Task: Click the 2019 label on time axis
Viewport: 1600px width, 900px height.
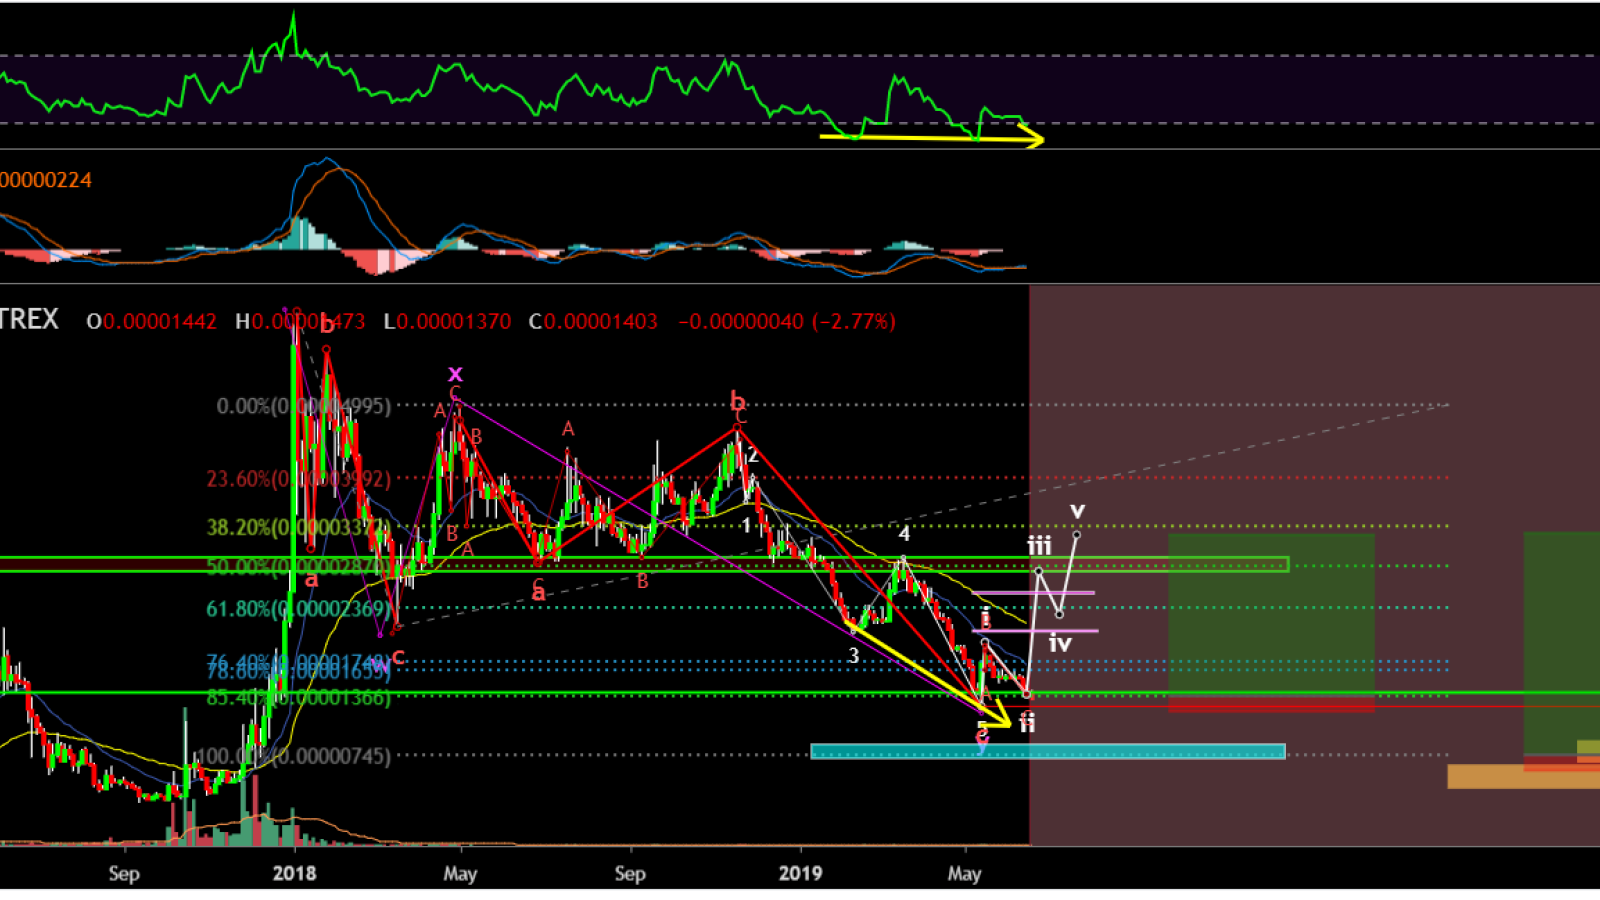Action: pyautogui.click(x=800, y=873)
